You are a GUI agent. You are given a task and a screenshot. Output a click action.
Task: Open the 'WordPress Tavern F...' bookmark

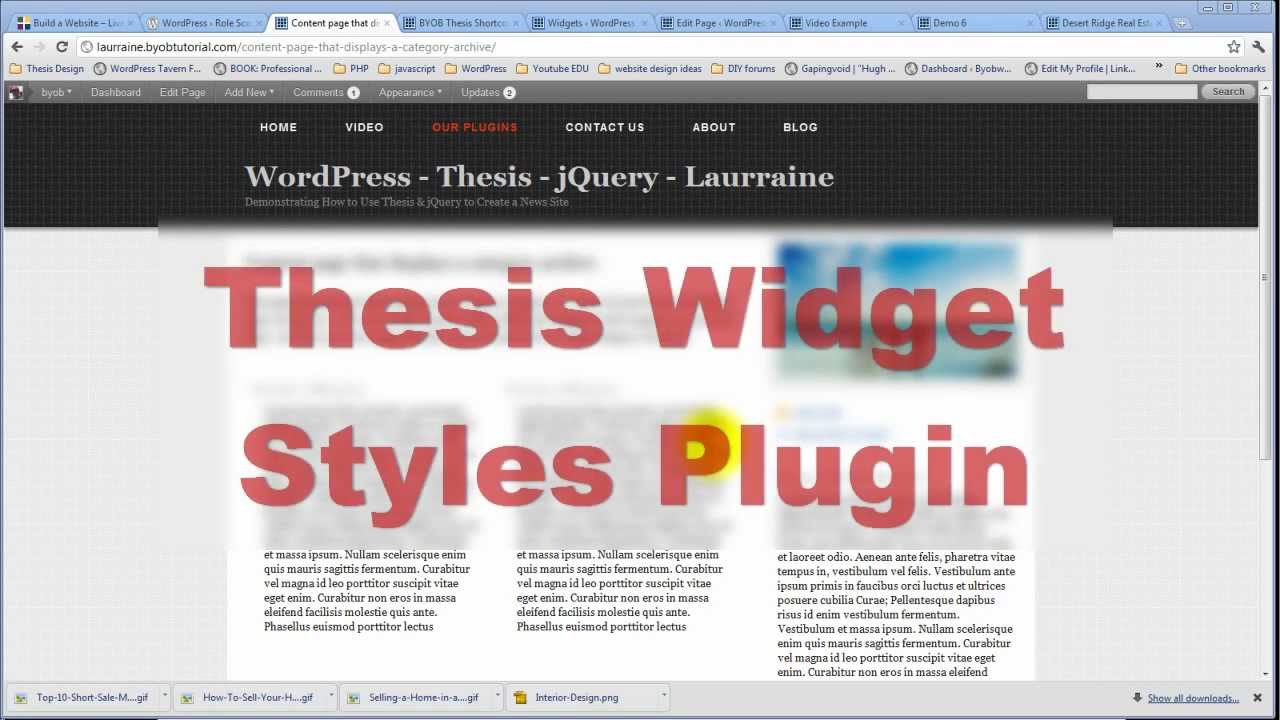pos(147,69)
